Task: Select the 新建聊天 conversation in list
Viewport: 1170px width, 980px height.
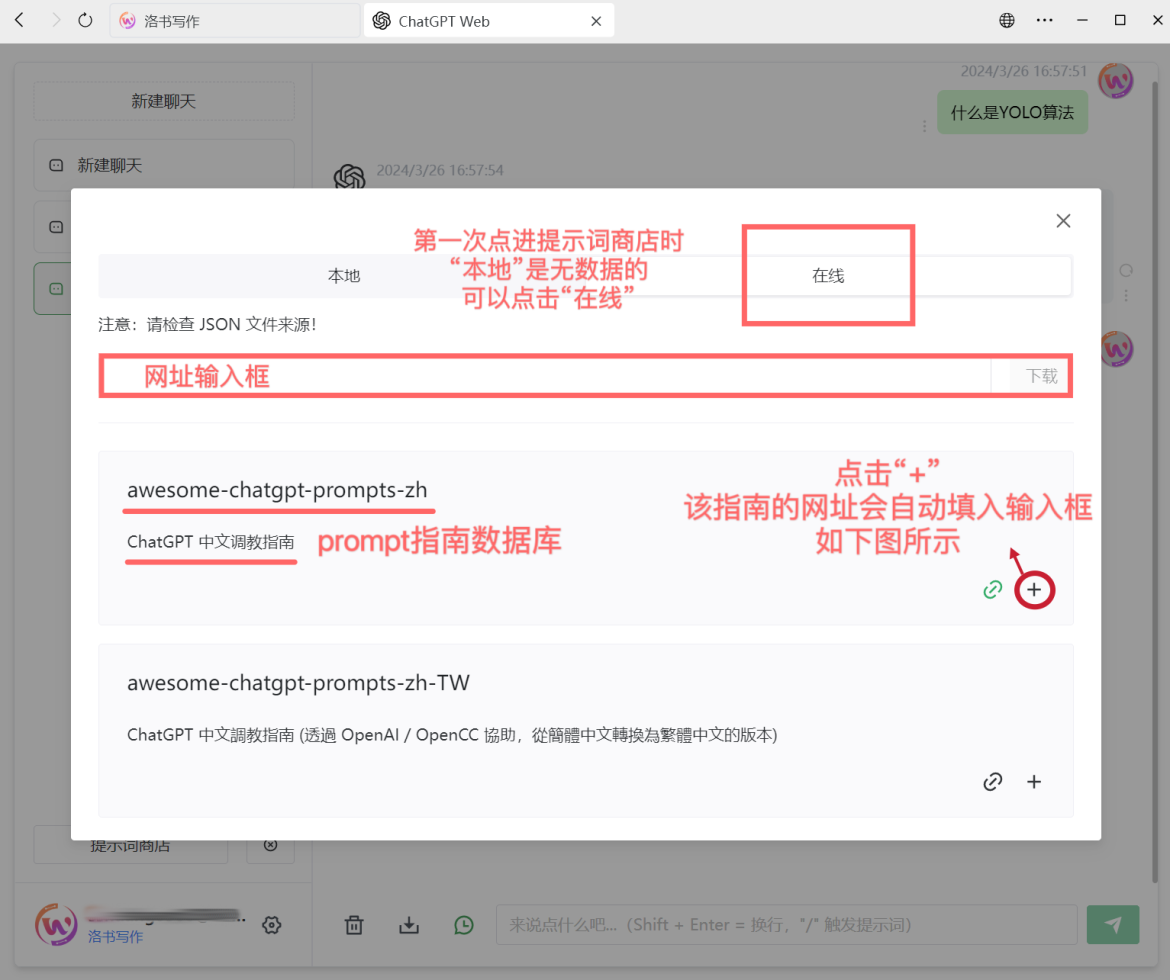Action: [163, 165]
